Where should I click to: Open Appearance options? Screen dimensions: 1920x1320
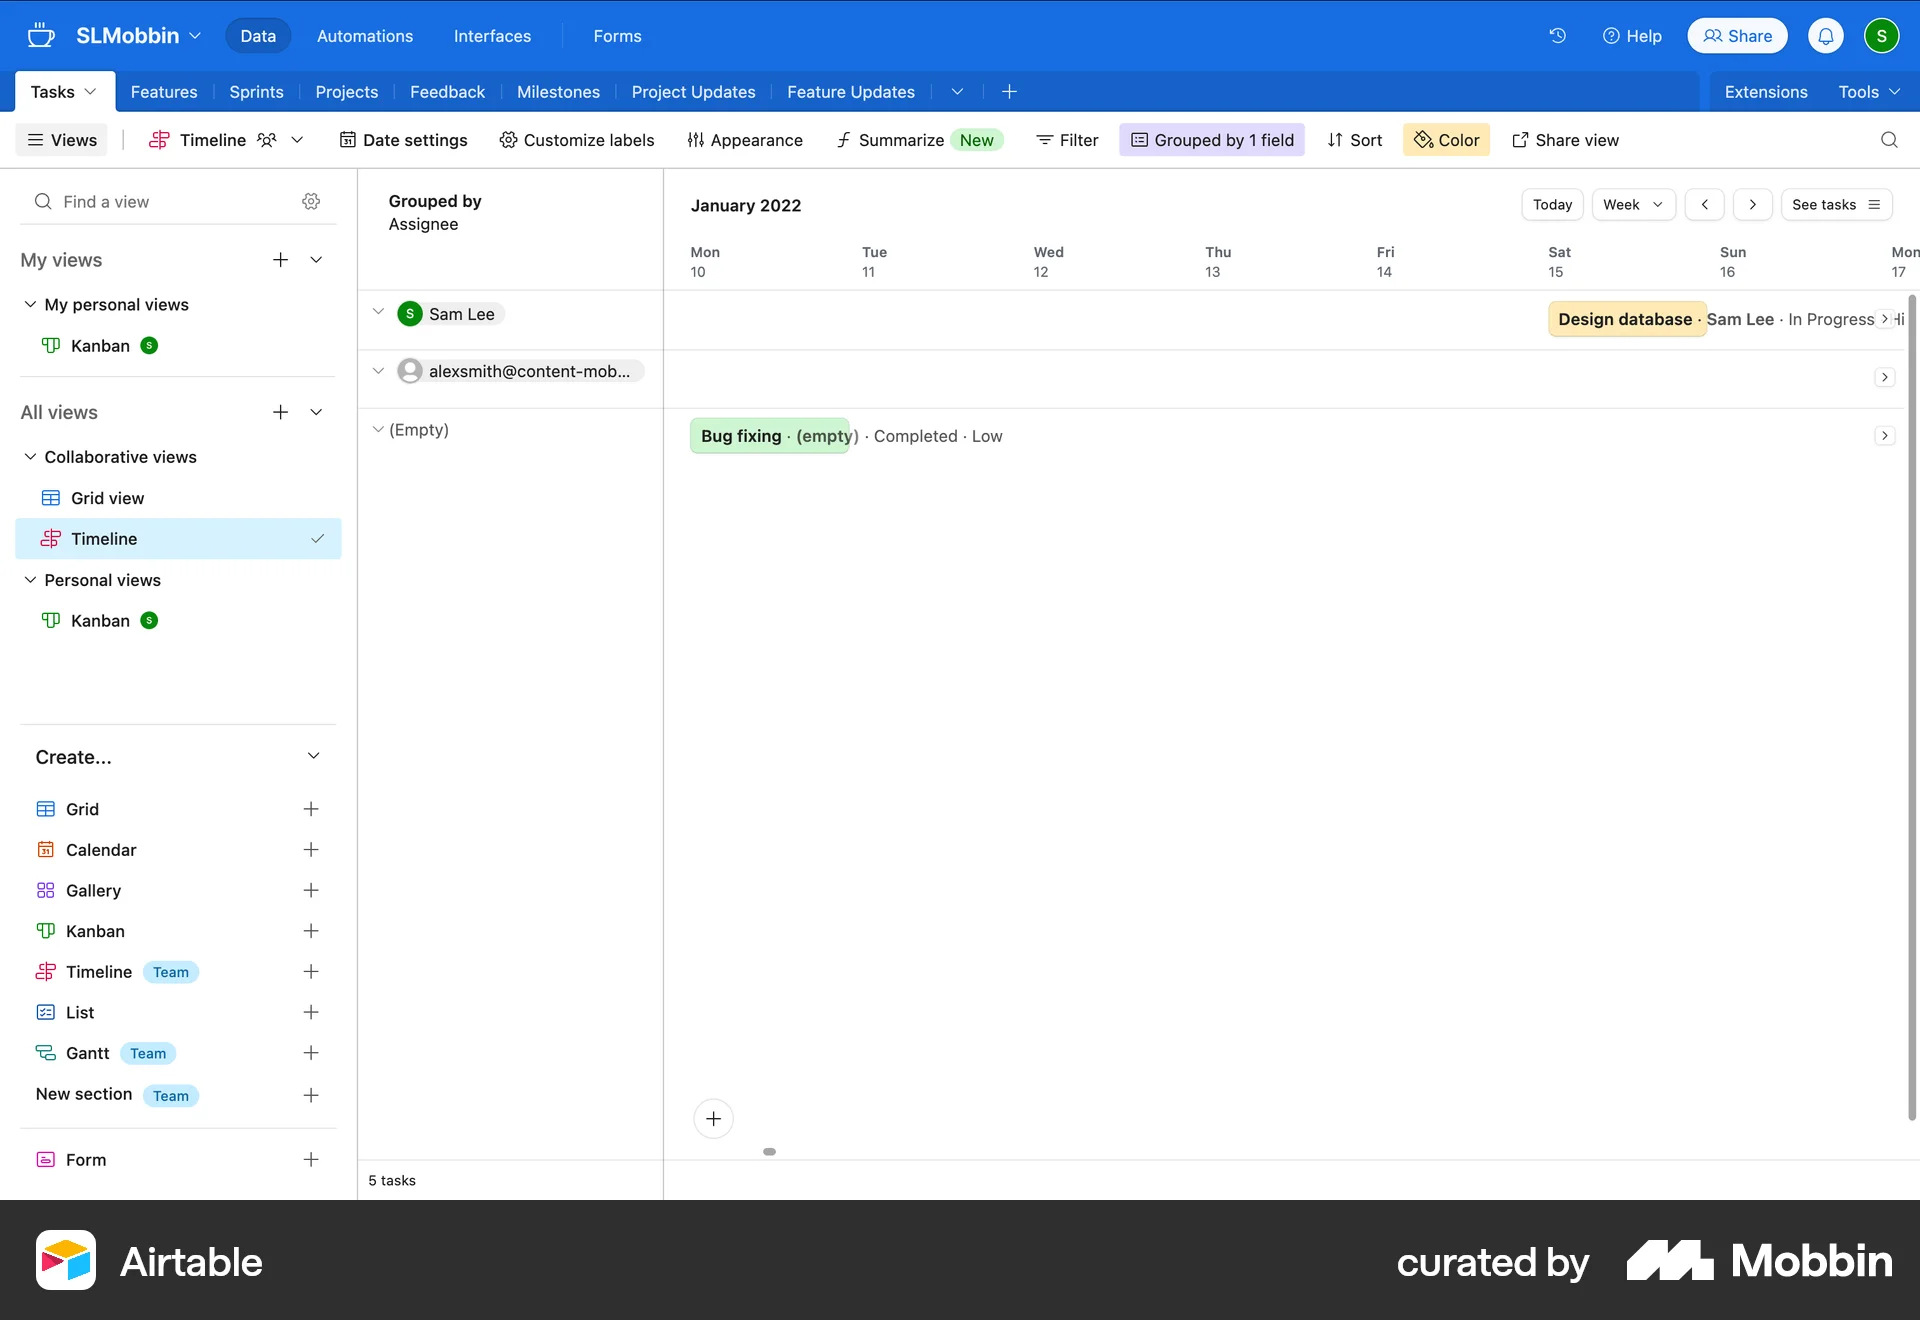tap(745, 140)
